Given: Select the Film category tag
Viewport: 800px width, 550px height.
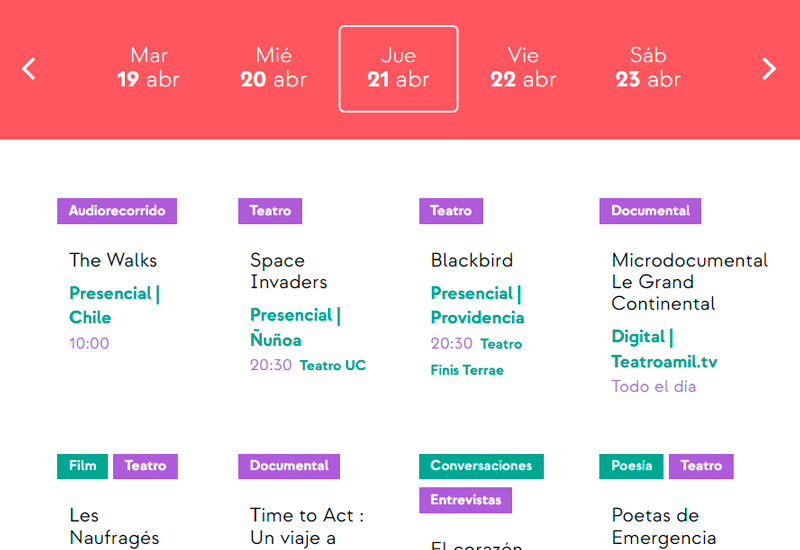Looking at the screenshot, I should [x=83, y=466].
